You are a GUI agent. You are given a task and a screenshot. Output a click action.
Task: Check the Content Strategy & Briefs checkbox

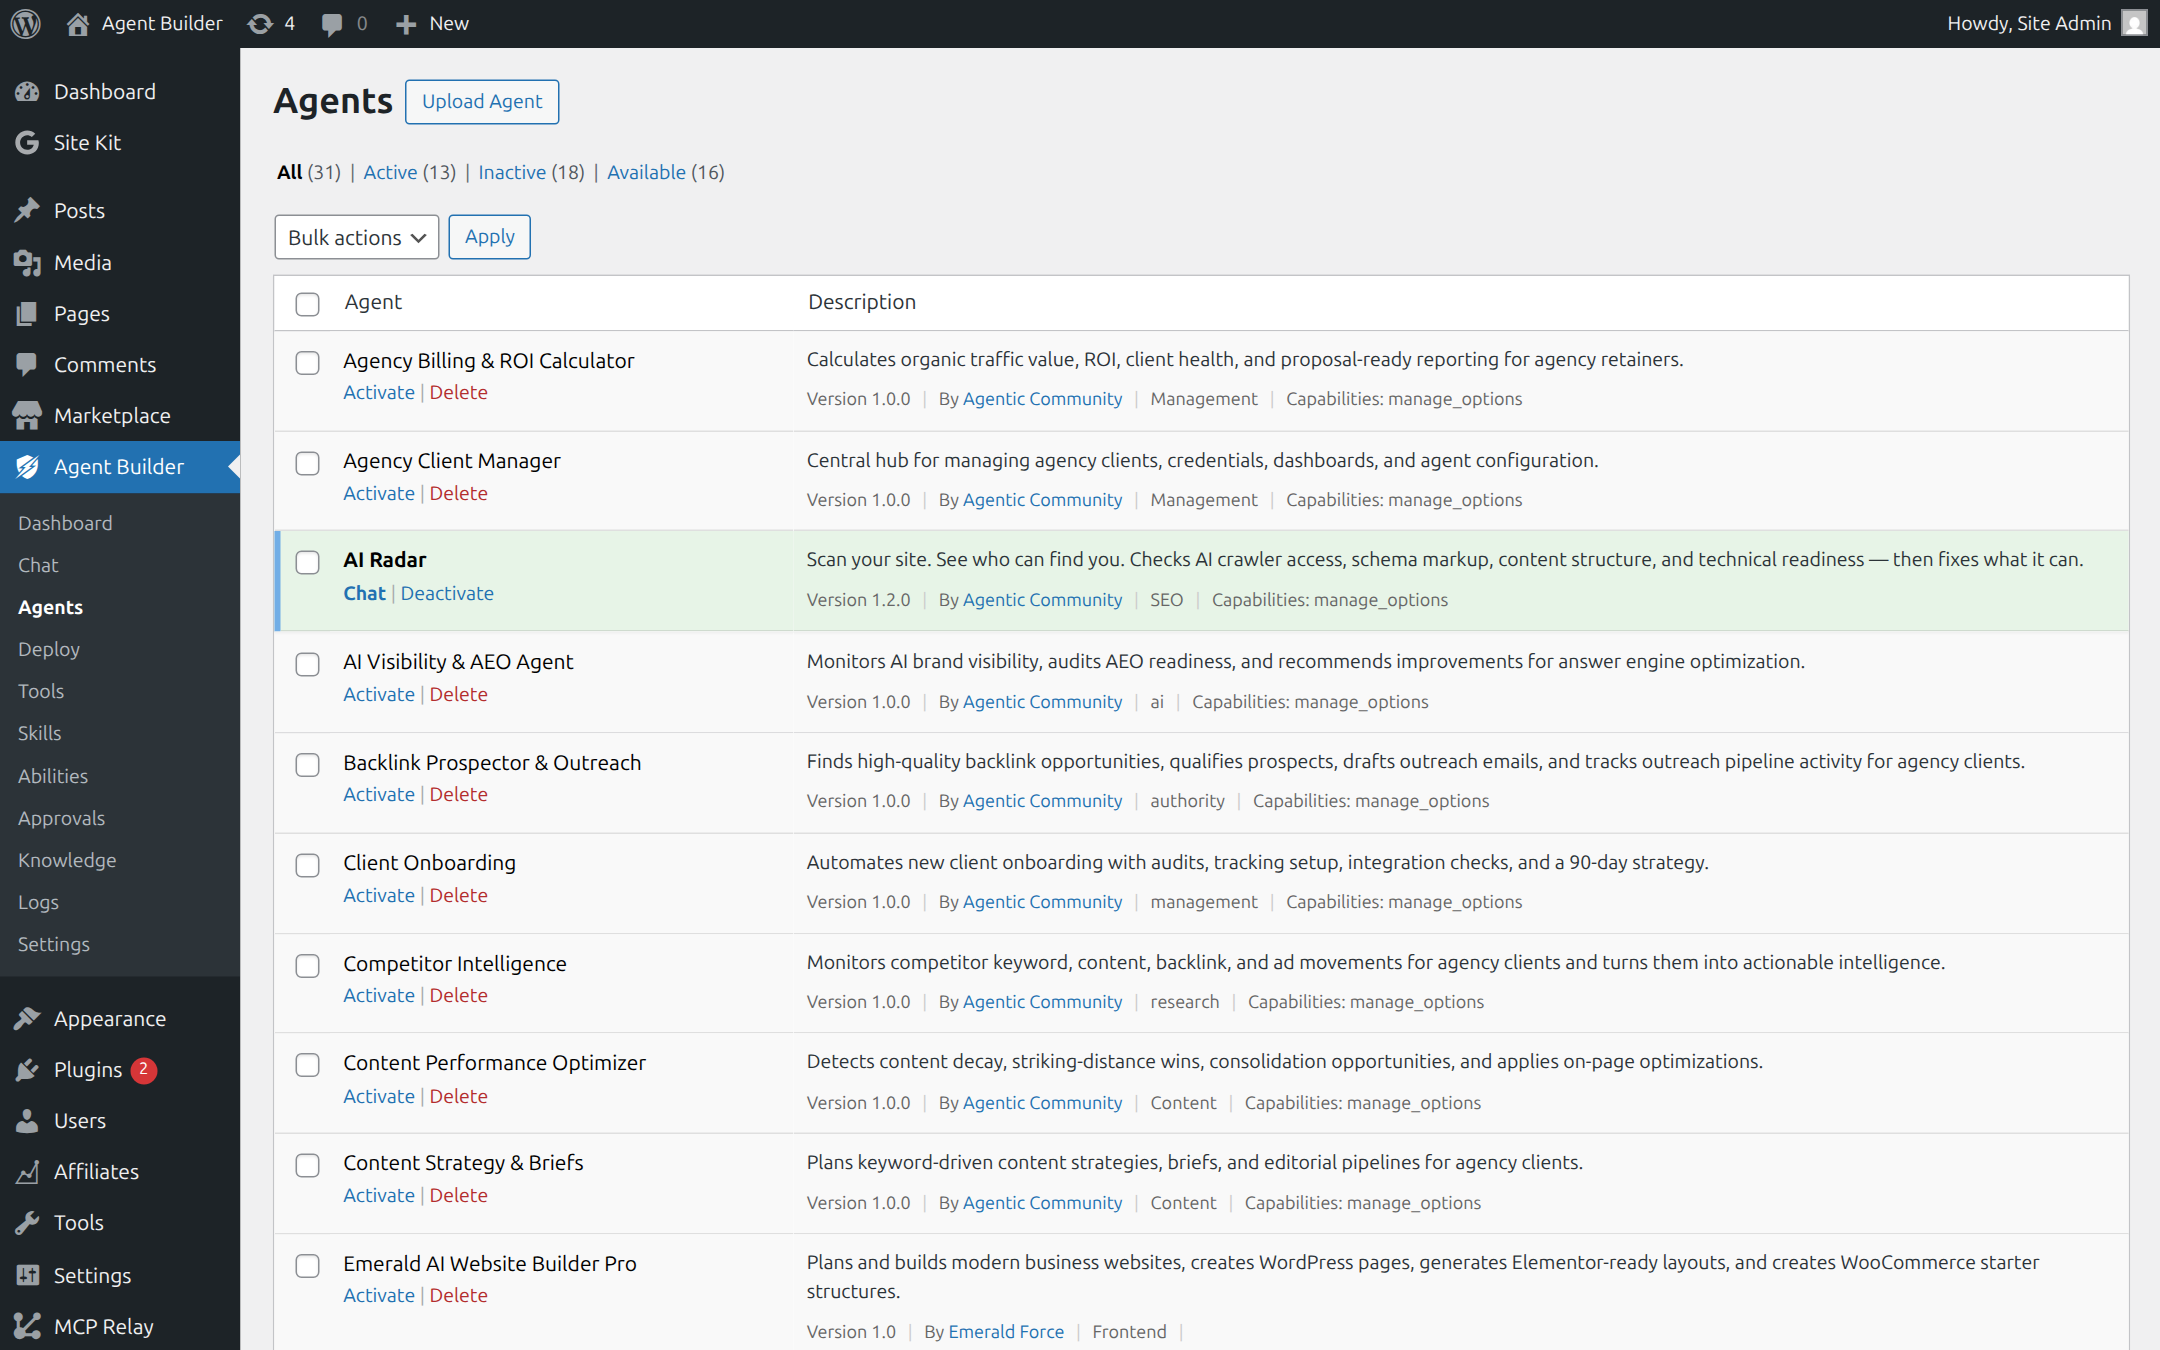click(308, 1165)
